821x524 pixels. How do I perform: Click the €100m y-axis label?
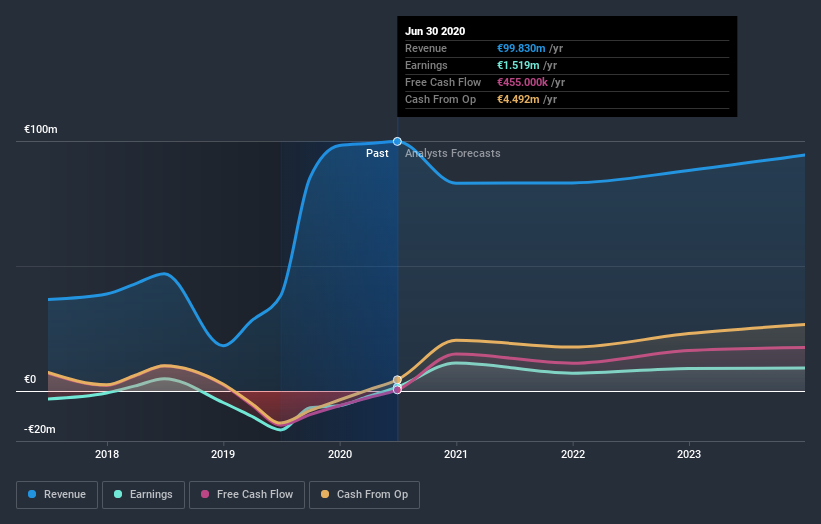pyautogui.click(x=41, y=129)
